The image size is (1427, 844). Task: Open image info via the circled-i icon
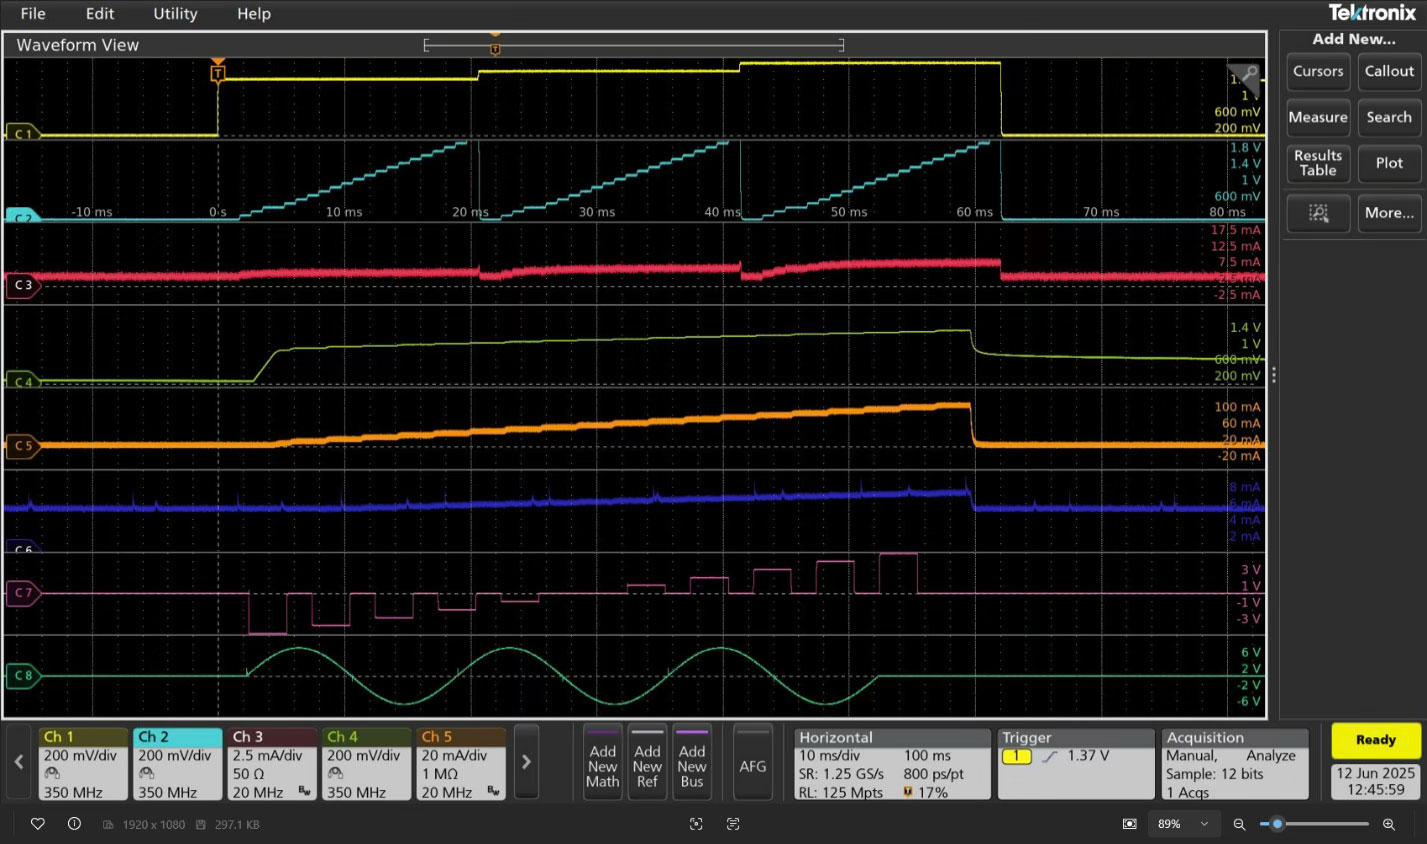[x=74, y=824]
